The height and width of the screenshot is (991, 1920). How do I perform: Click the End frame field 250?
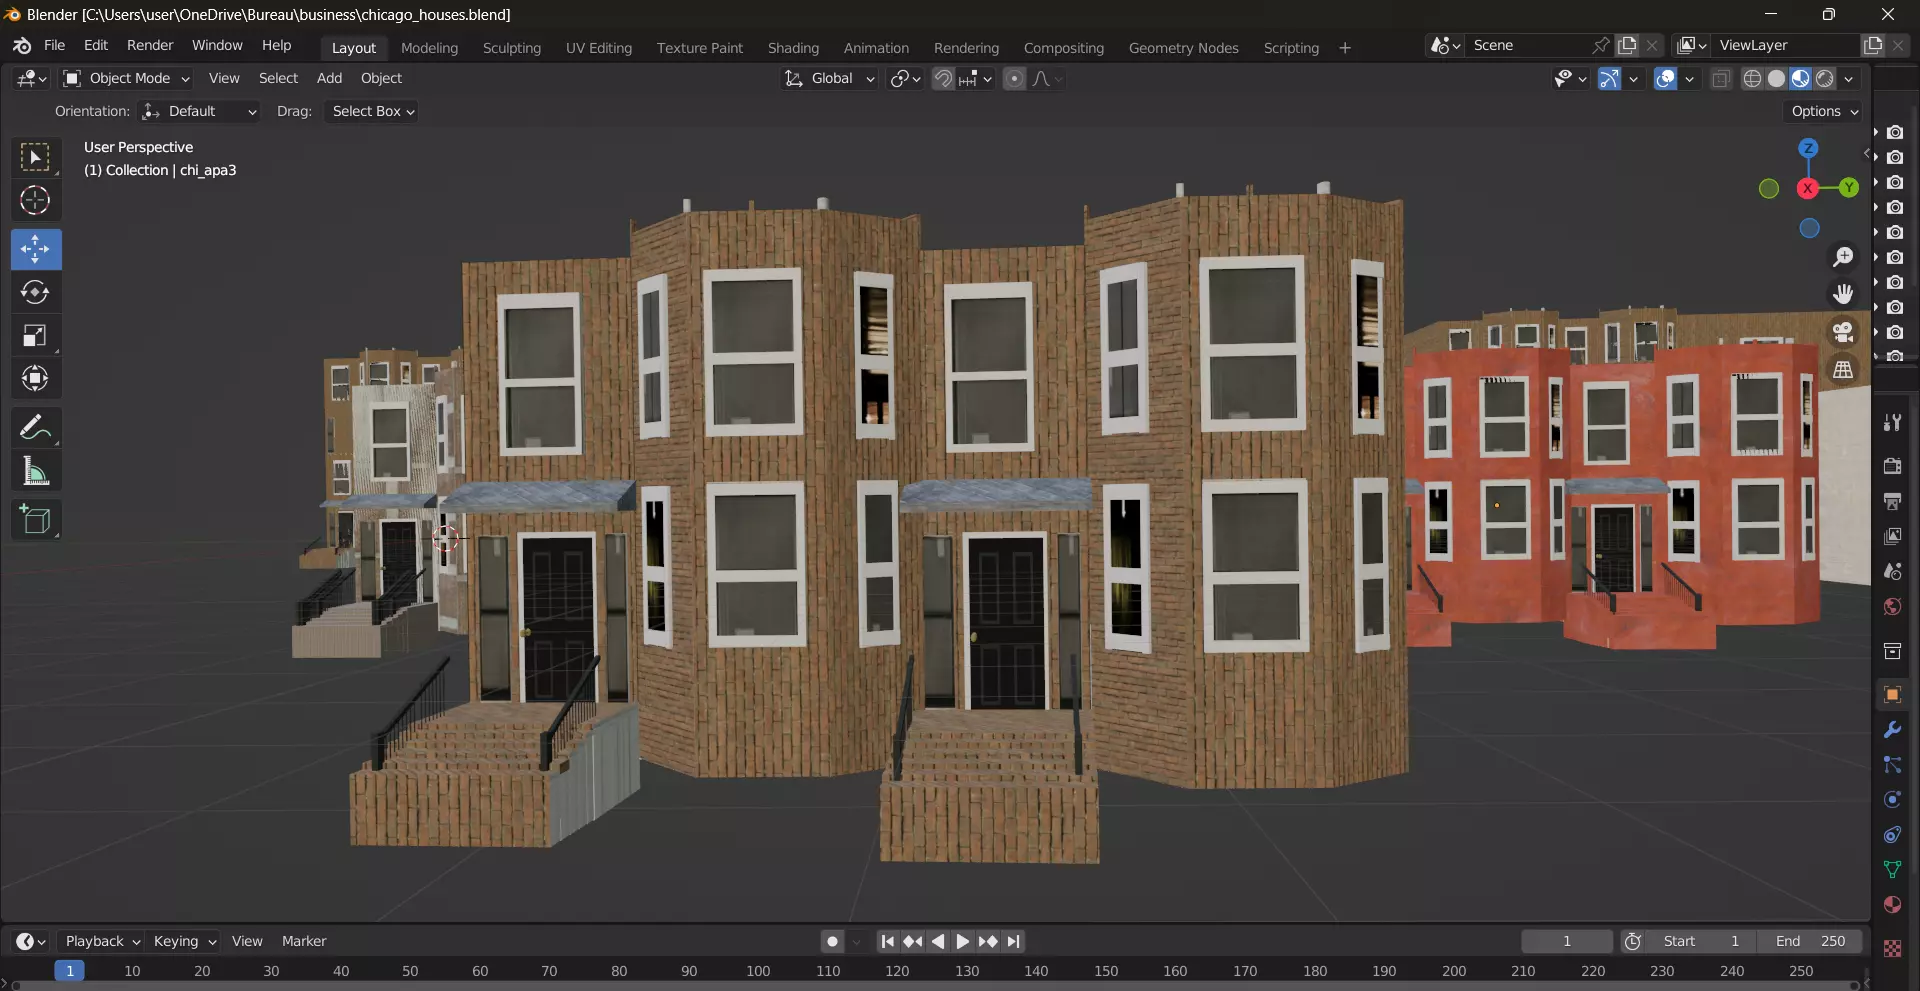tap(1810, 942)
